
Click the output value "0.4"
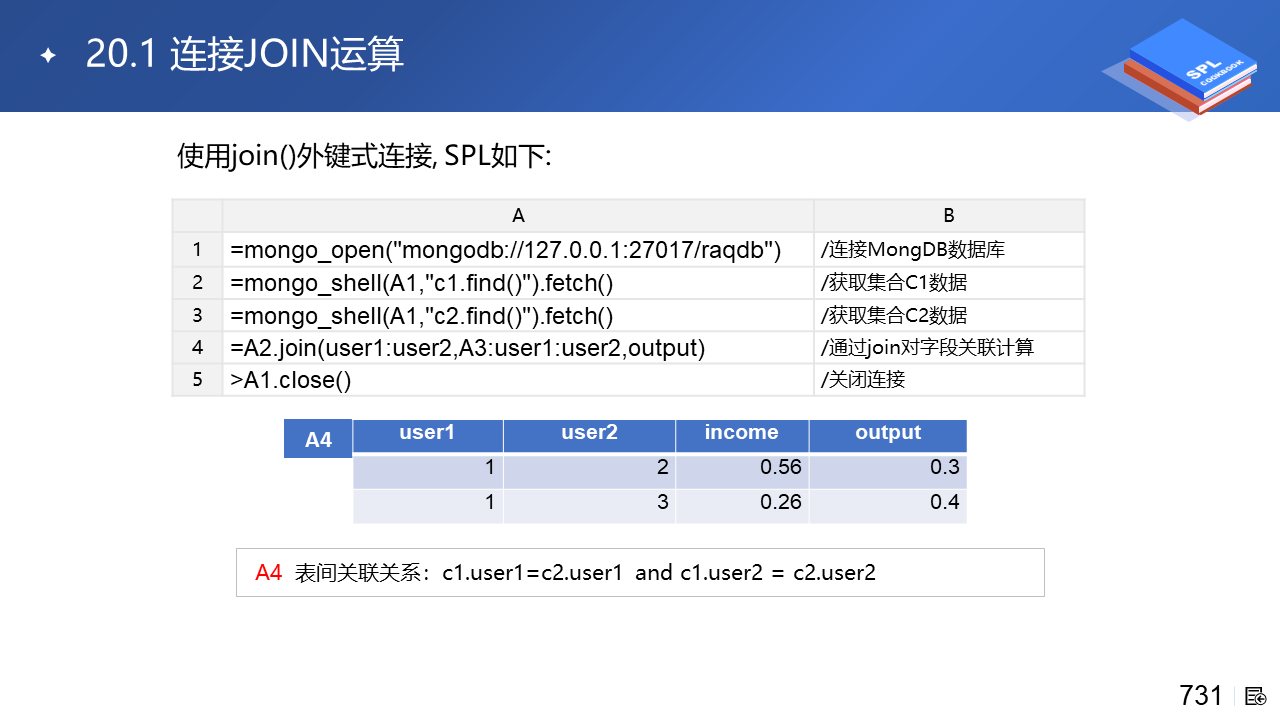[888, 505]
